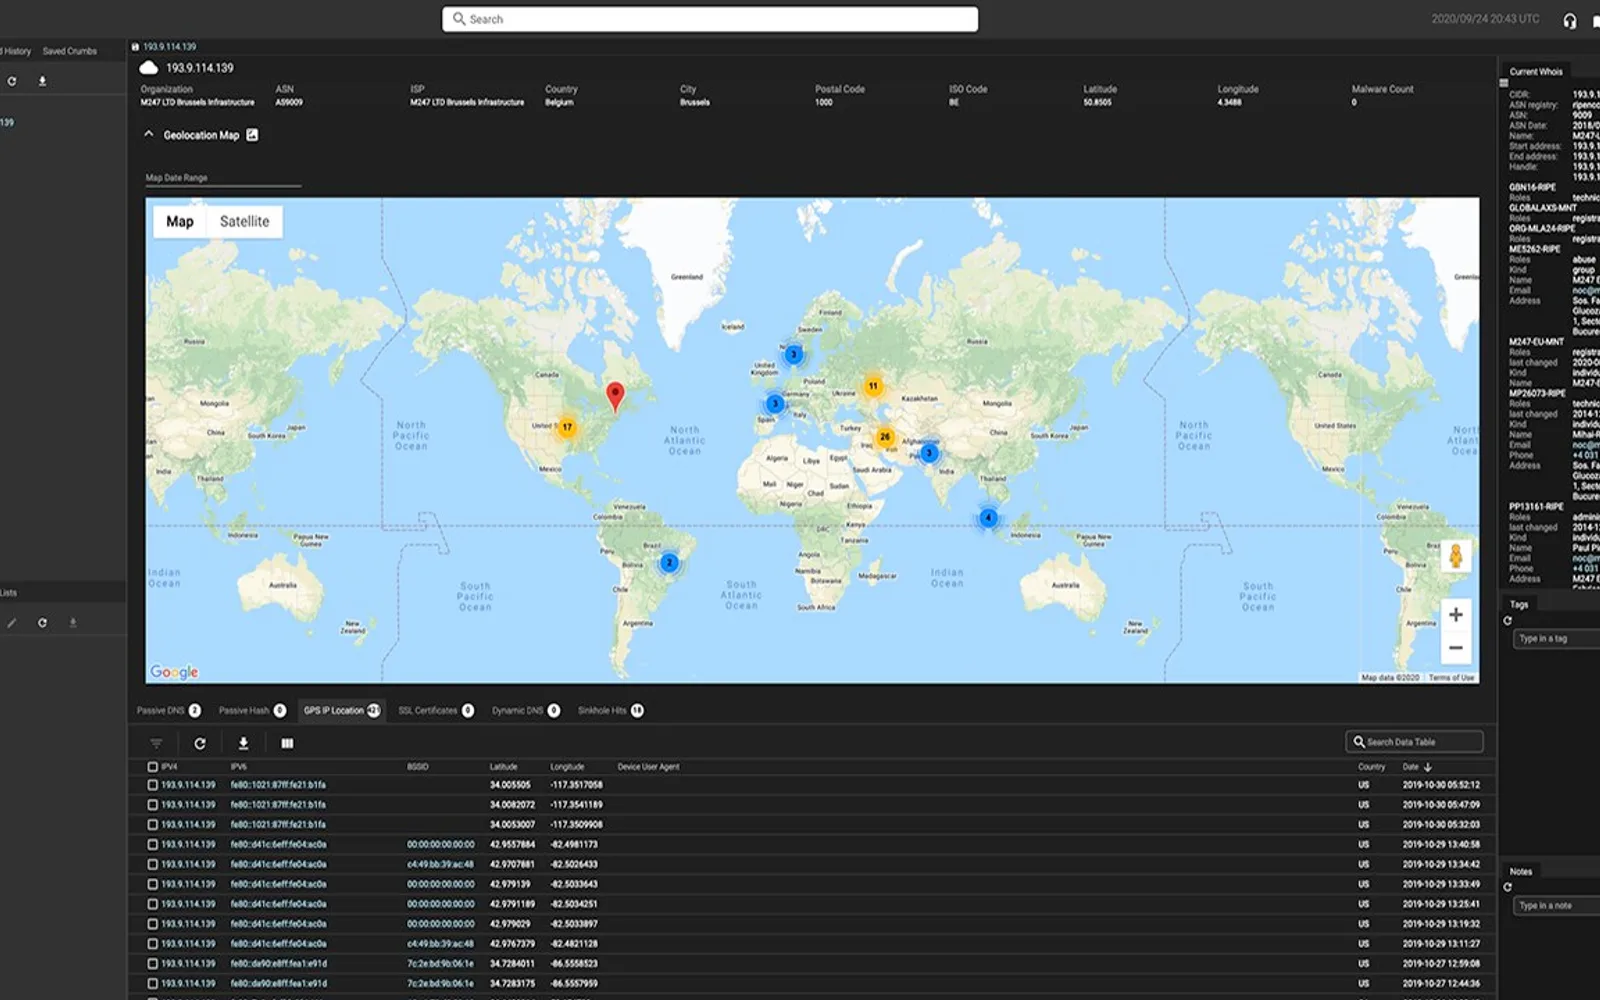Click the blue cluster marker labeled 2 in Brazil
1600x1000 pixels.
pyautogui.click(x=670, y=563)
